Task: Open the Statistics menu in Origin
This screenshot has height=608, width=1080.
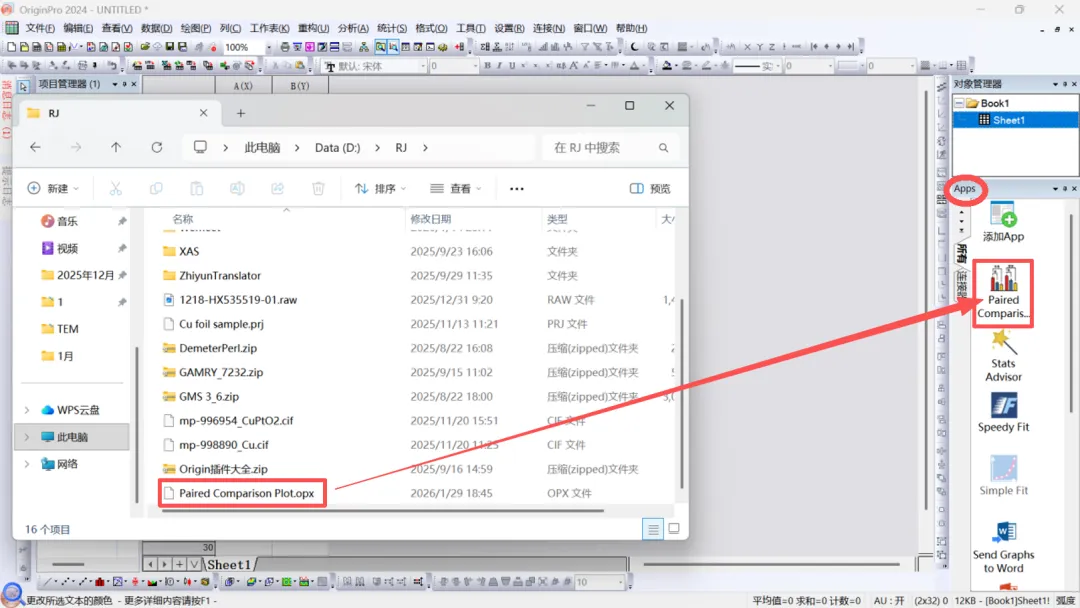Action: click(x=391, y=28)
